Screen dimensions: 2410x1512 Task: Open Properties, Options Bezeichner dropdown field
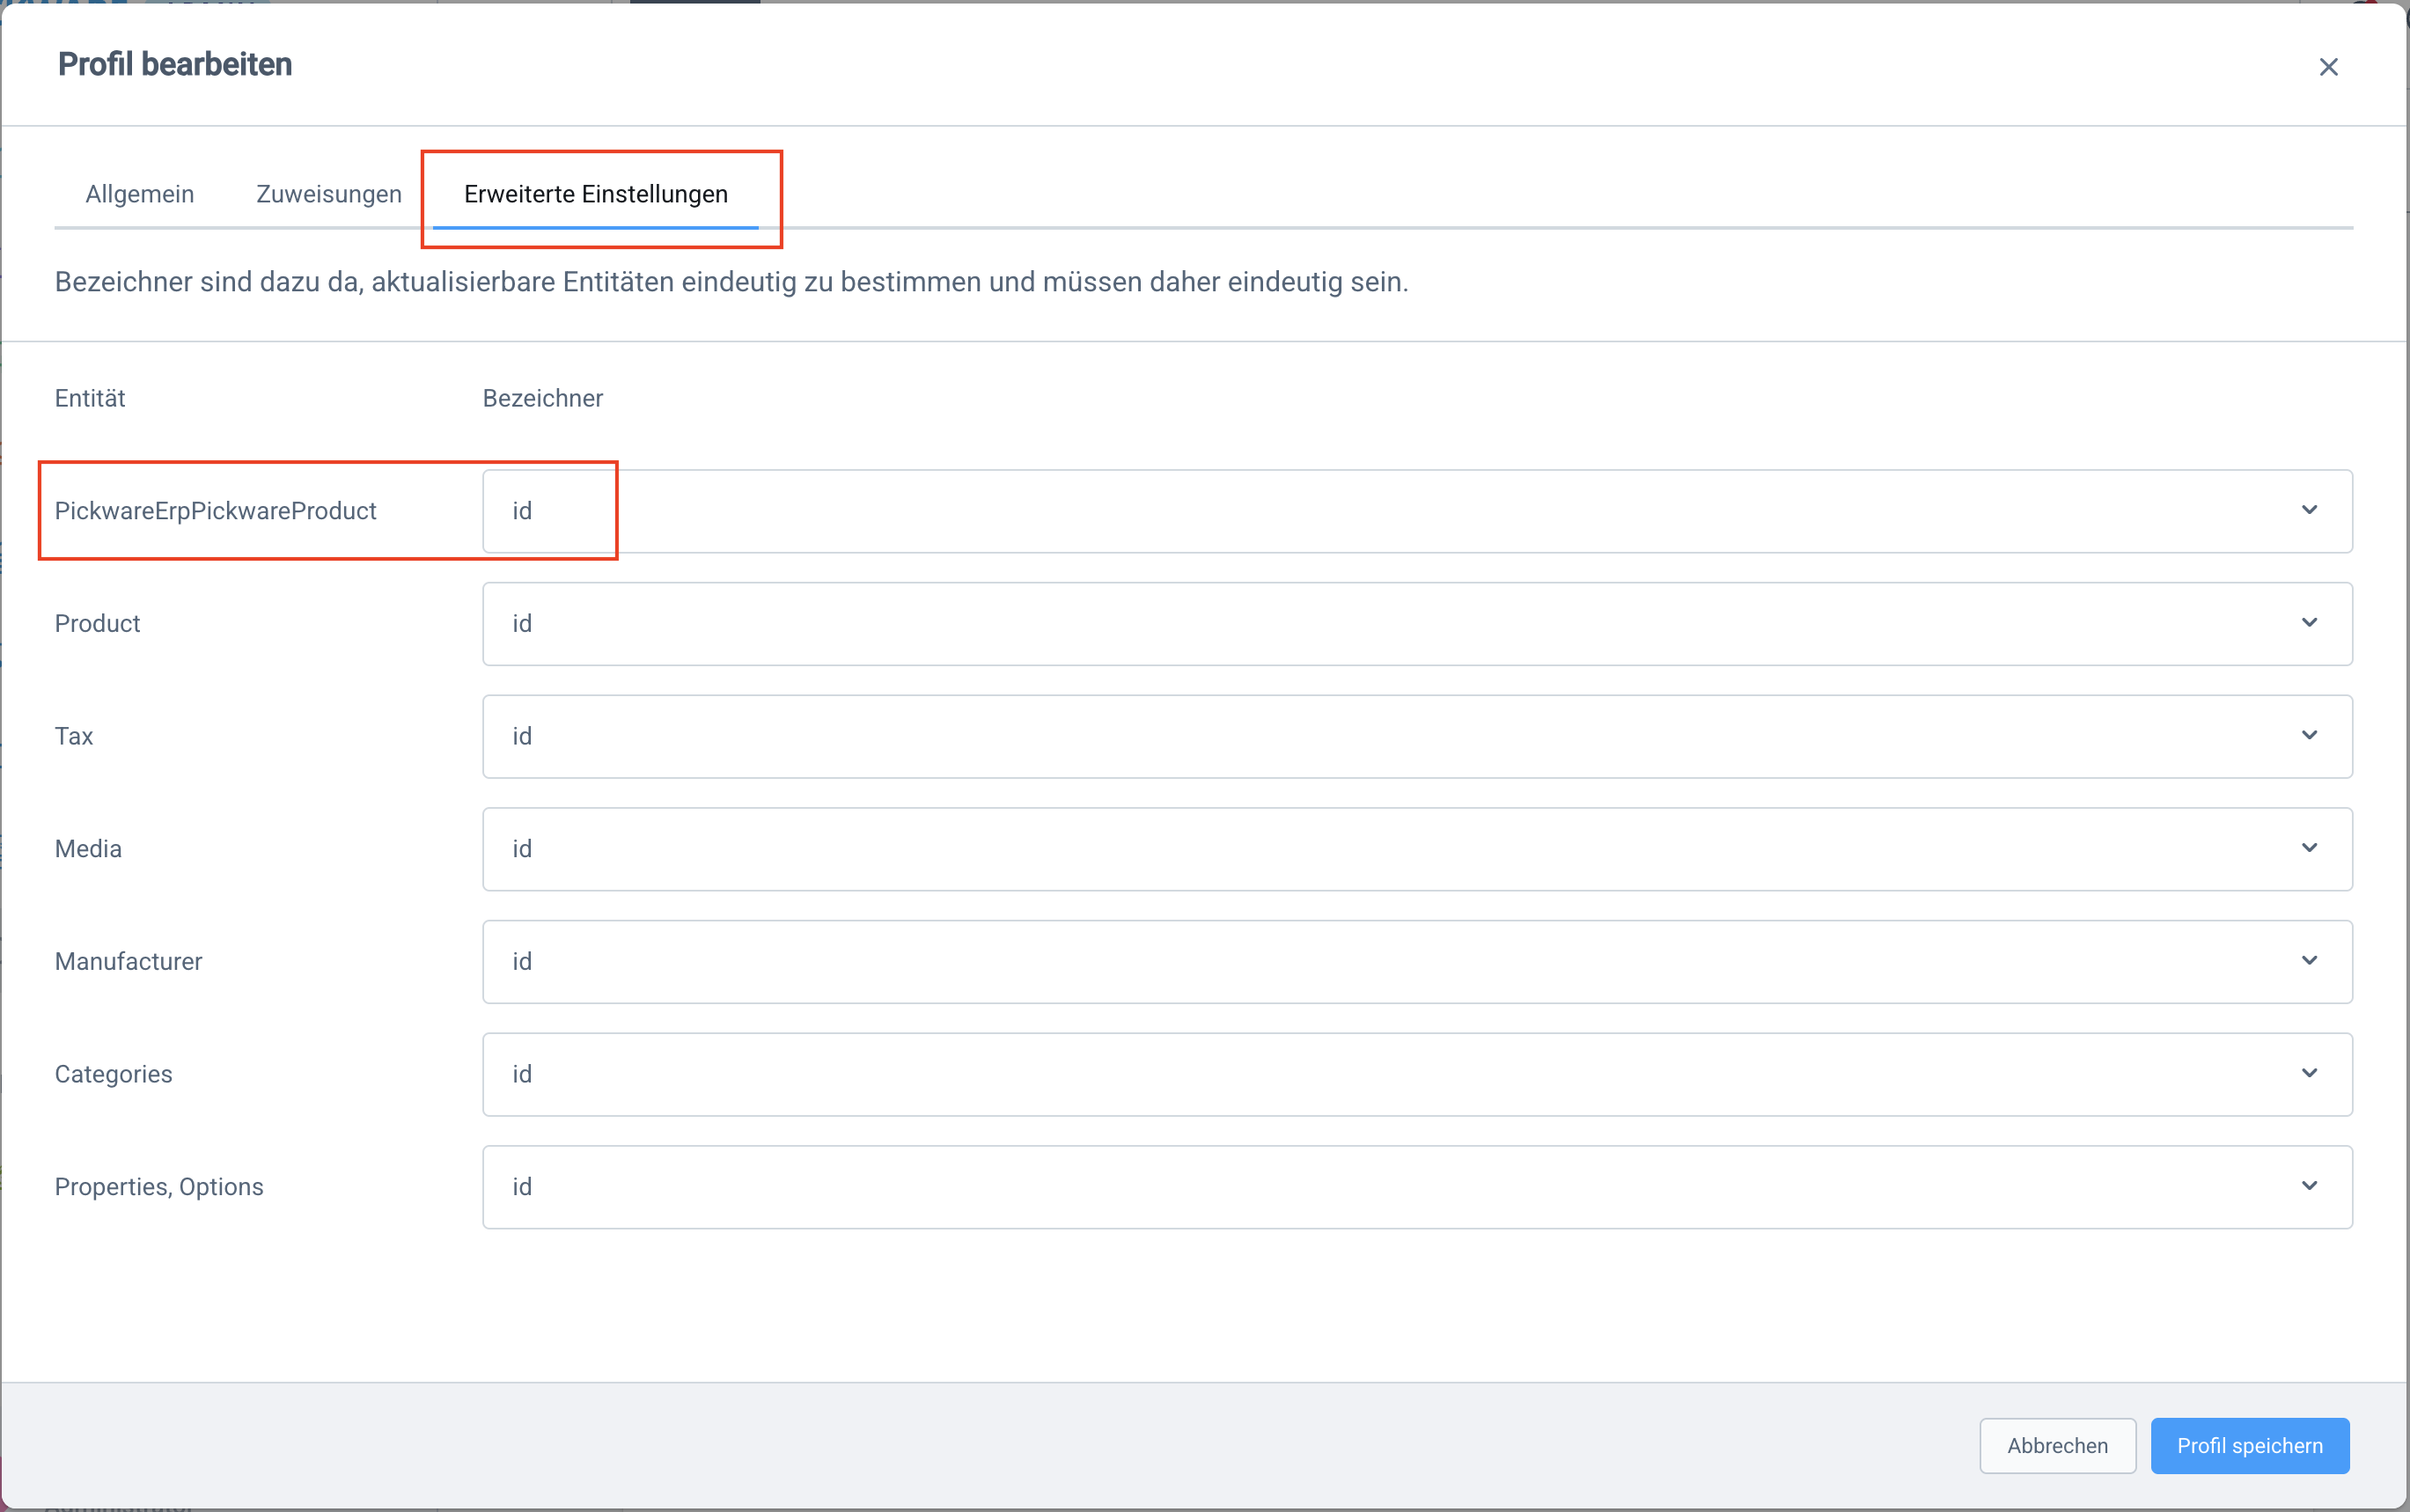pos(1400,1187)
